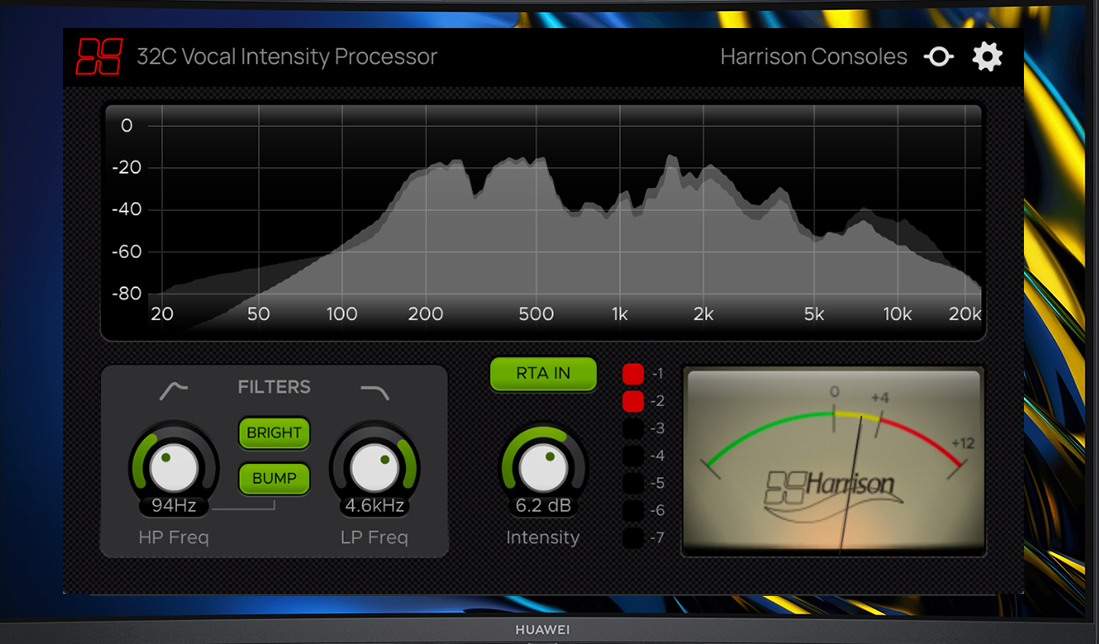Click the 94Hz value field
1099x644 pixels.
coord(174,506)
